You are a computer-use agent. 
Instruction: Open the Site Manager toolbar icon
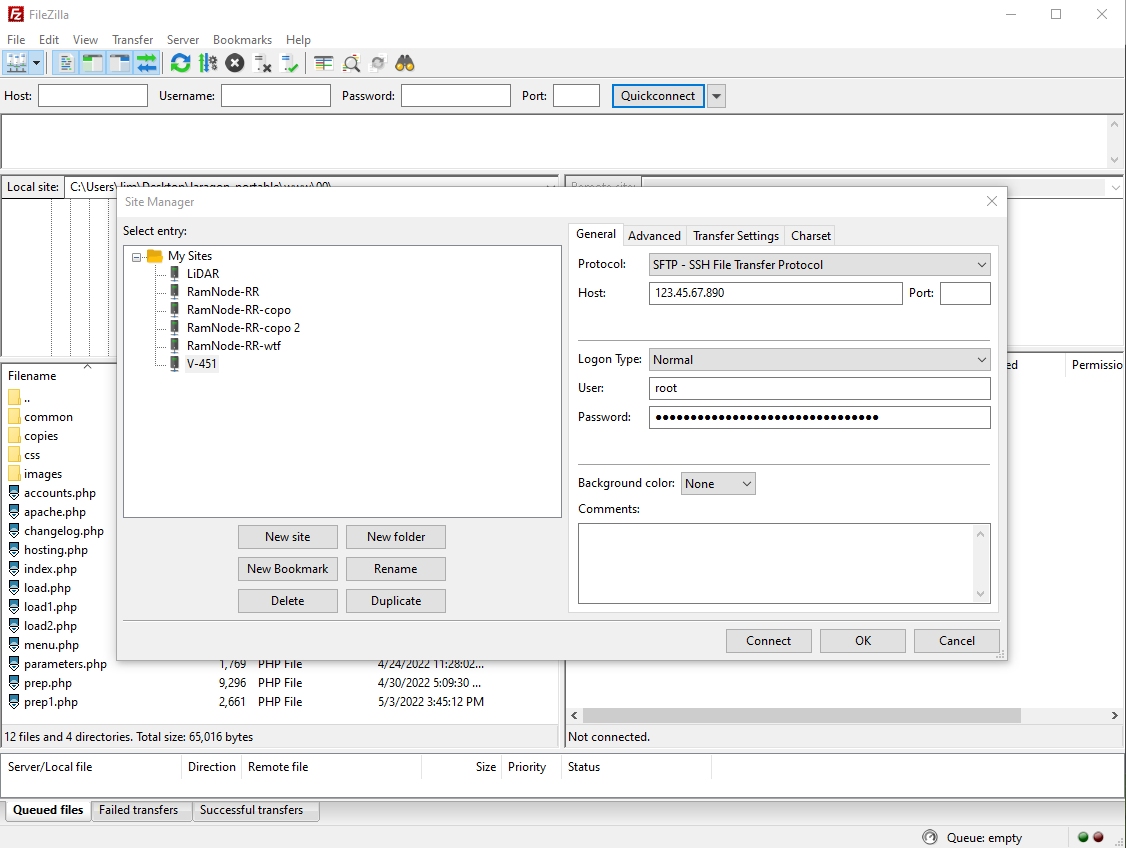tap(17, 63)
